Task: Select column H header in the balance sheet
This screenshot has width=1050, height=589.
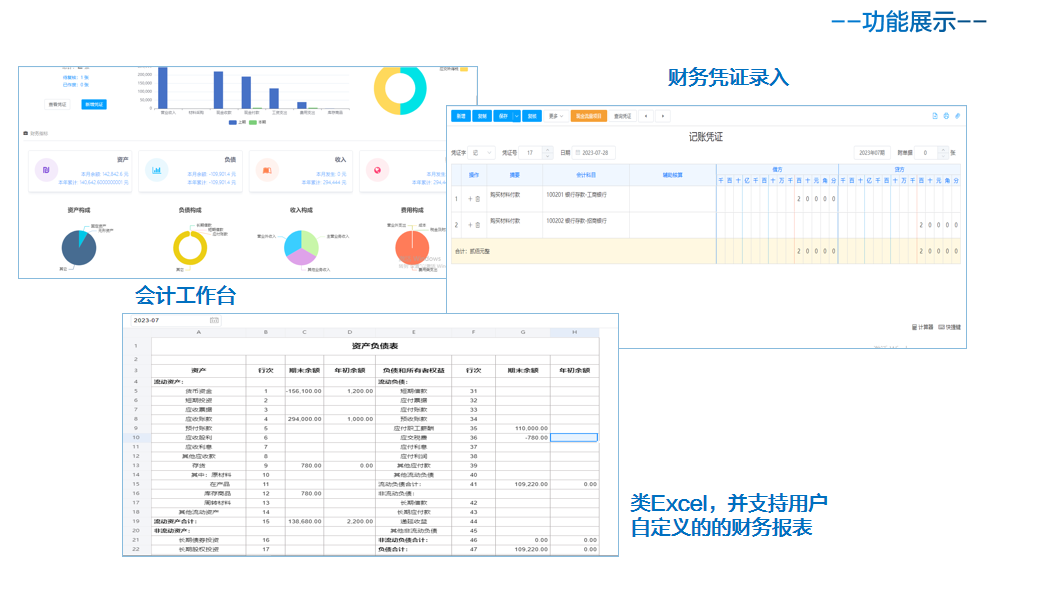Action: pyautogui.click(x=574, y=332)
